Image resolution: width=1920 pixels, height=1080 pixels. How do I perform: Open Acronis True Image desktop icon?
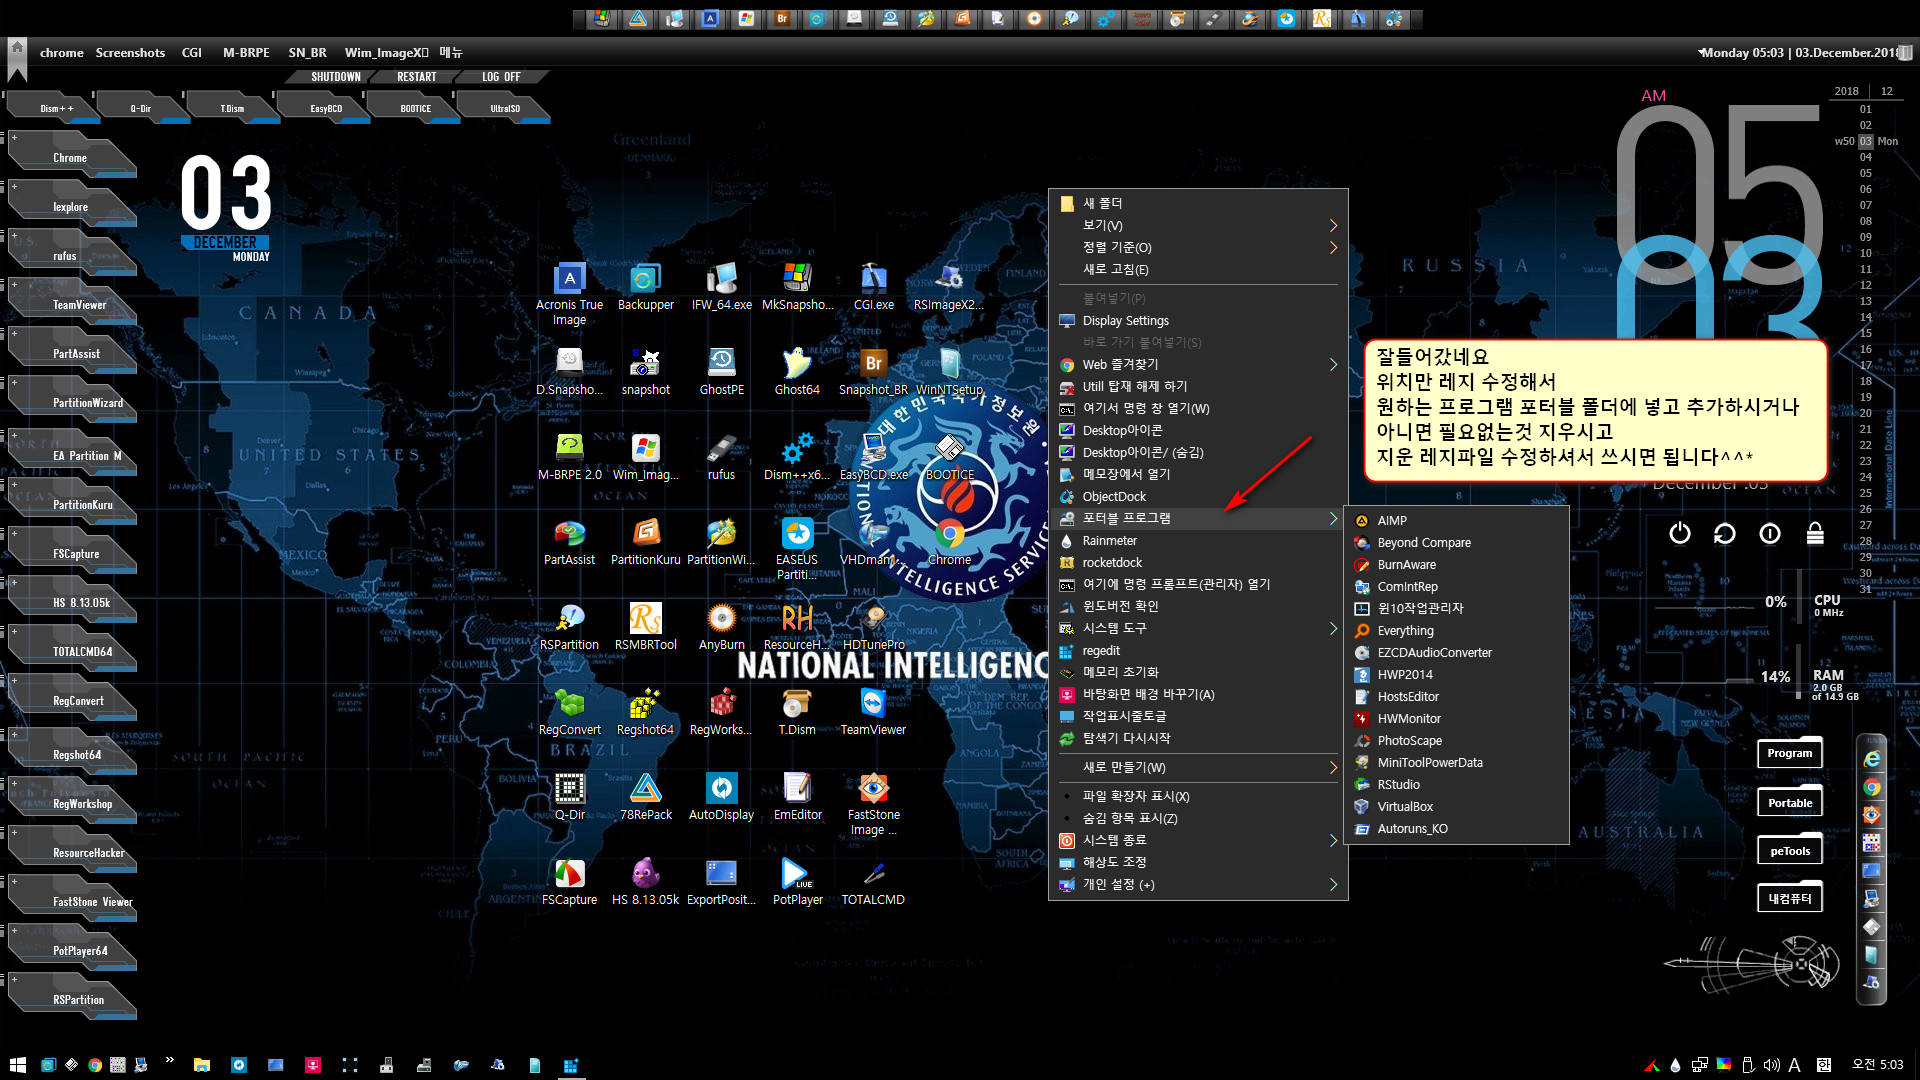point(569,294)
